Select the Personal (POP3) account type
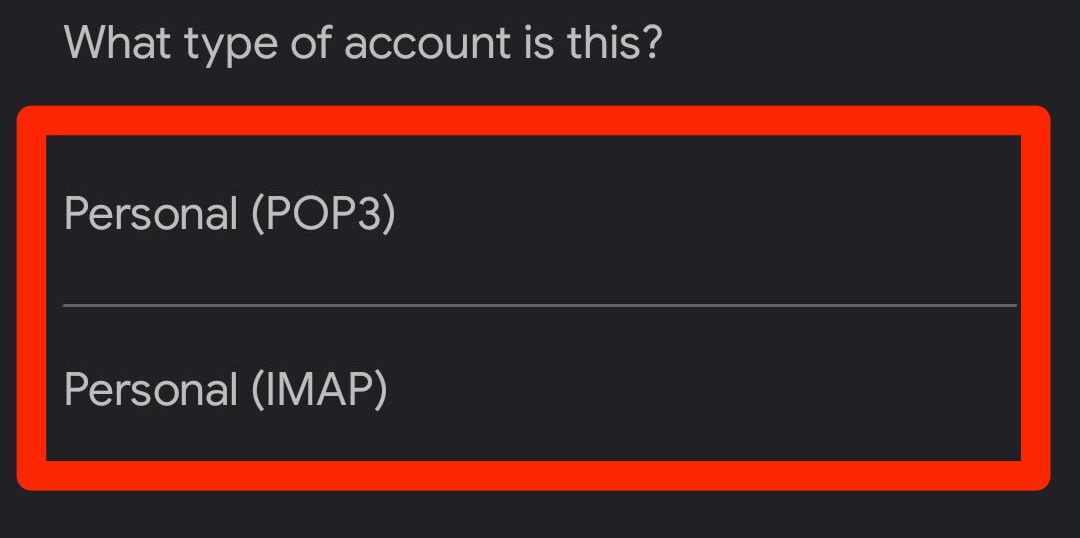Image resolution: width=1080 pixels, height=538 pixels. [x=230, y=215]
